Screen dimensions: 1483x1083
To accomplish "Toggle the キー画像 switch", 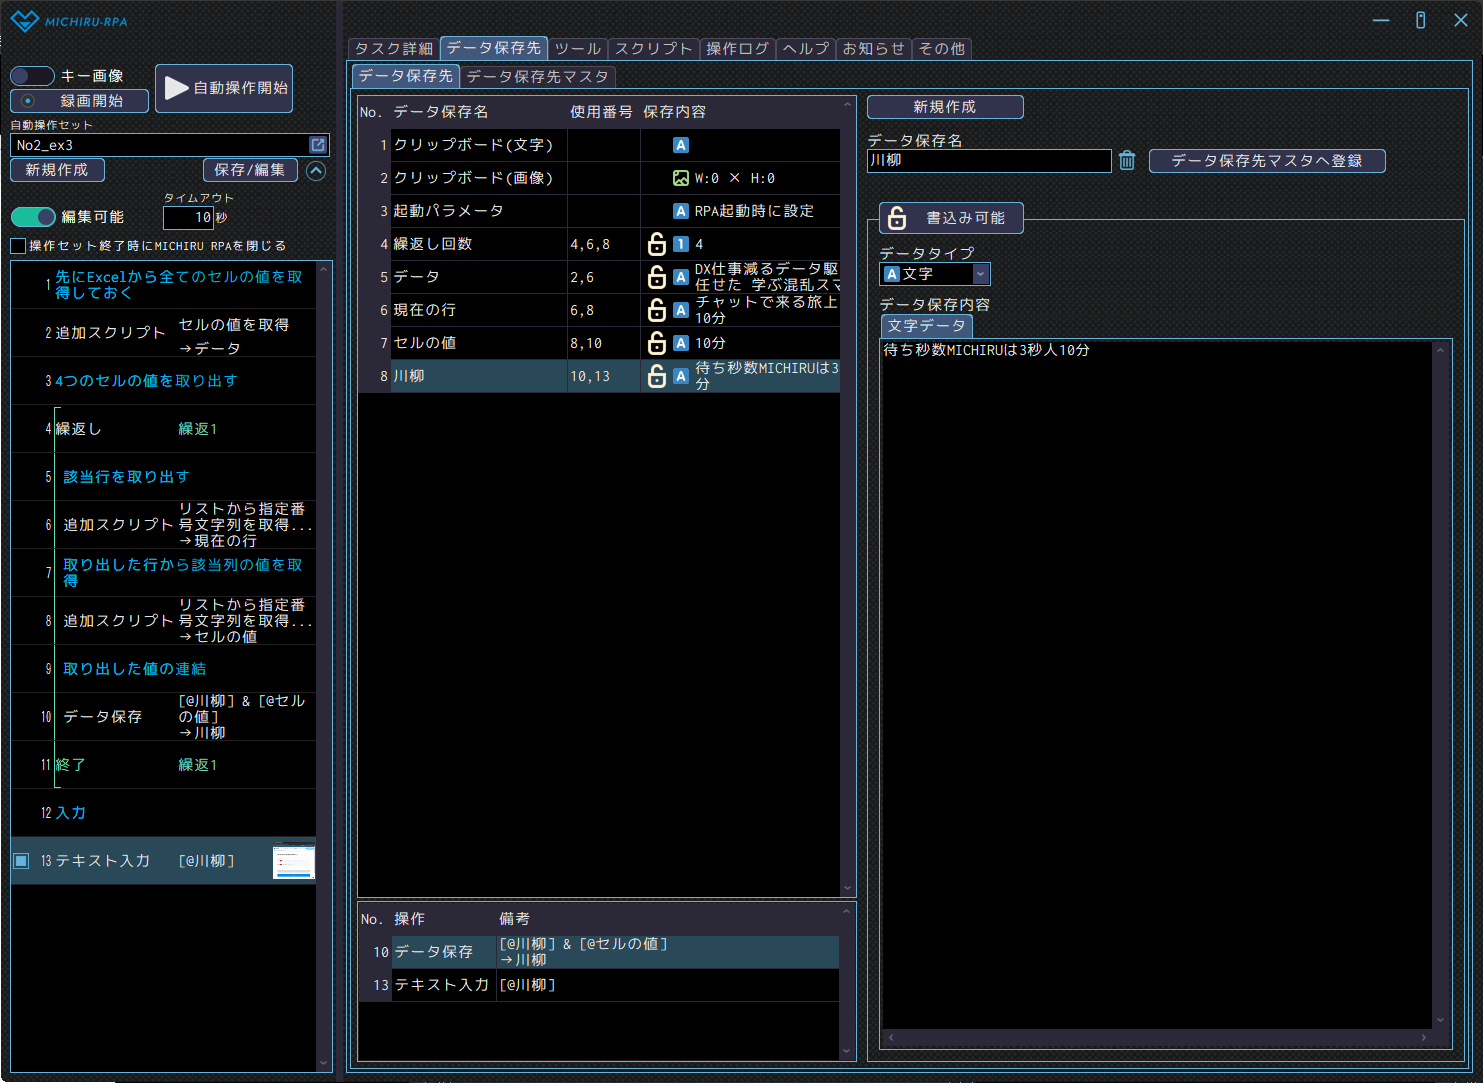I will tap(32, 76).
